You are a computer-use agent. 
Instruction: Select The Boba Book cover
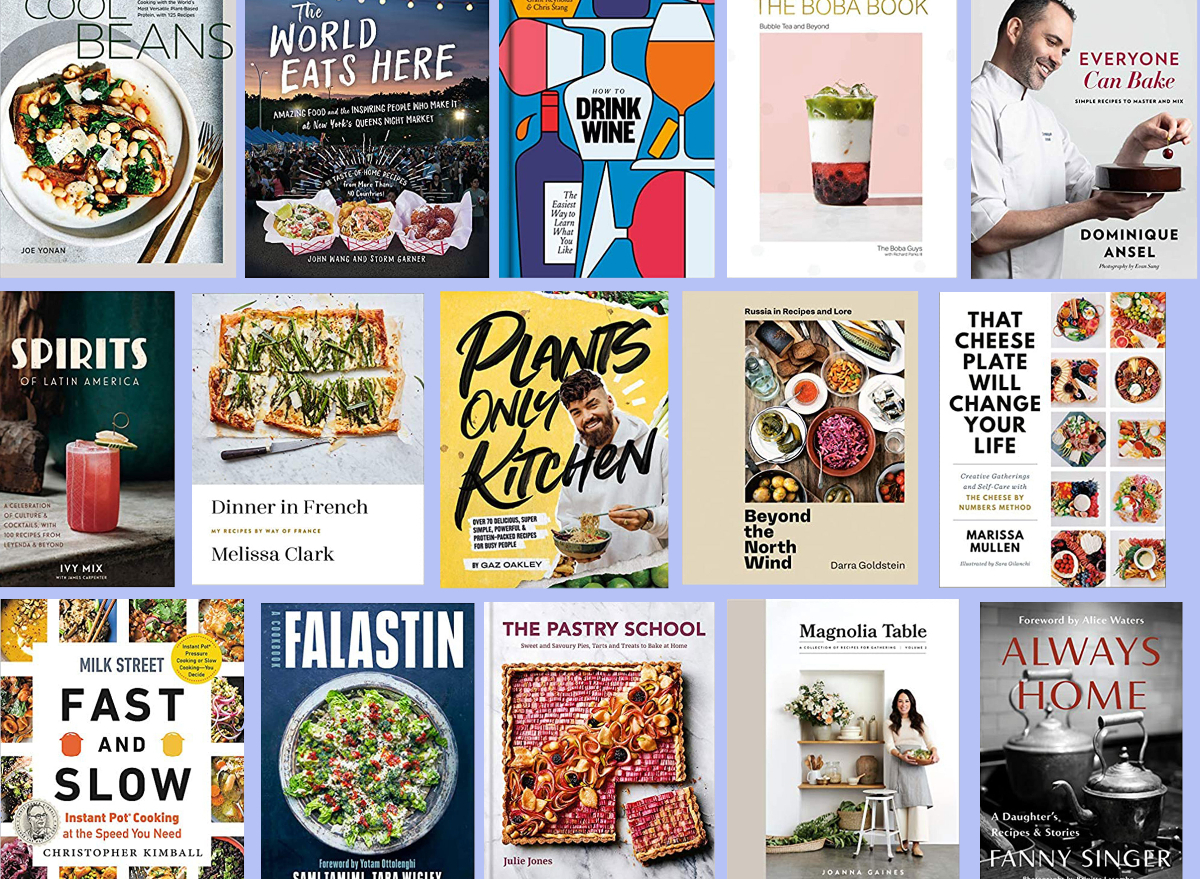pos(841,138)
